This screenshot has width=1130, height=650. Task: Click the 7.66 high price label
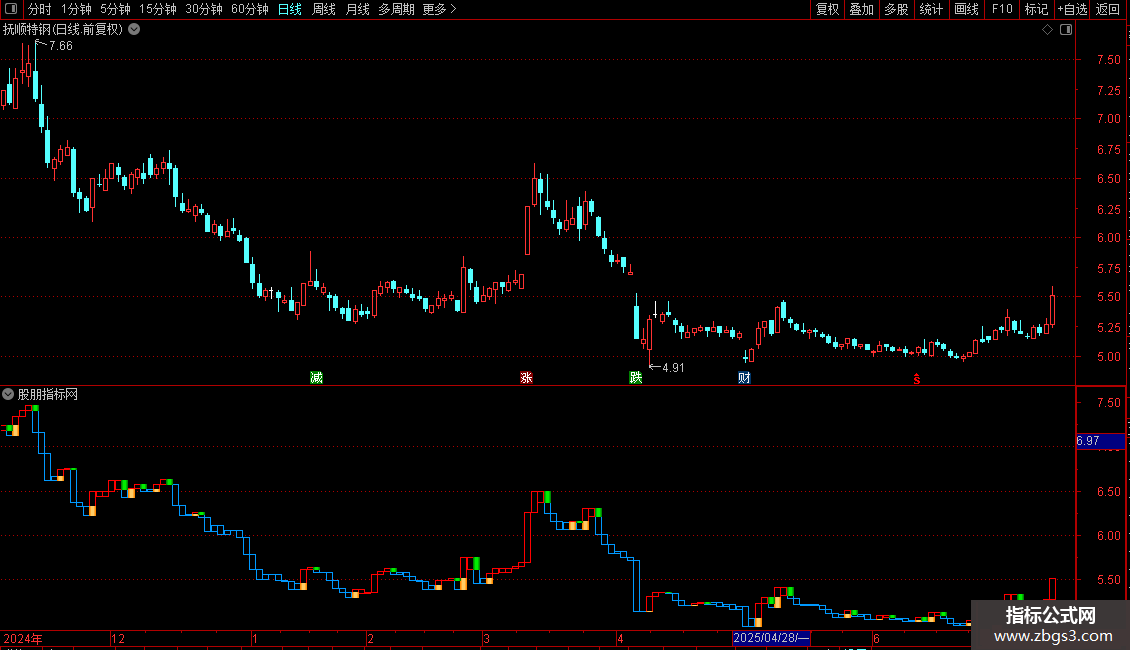click(x=61, y=46)
